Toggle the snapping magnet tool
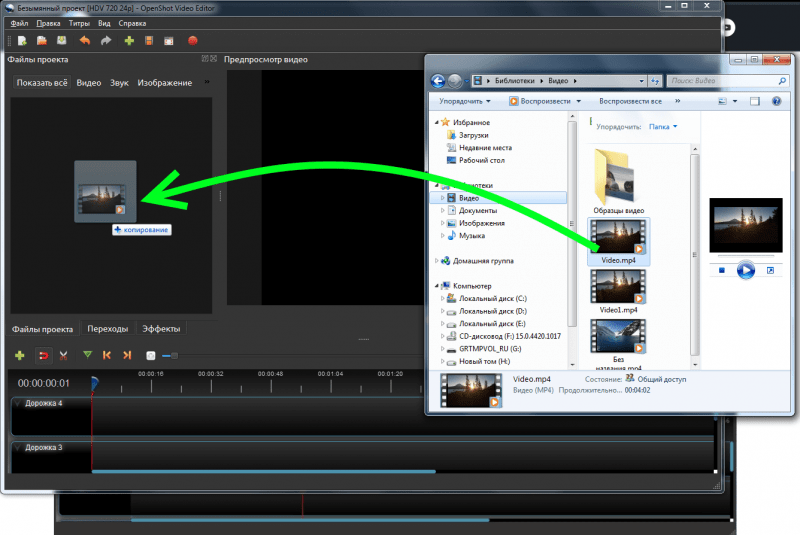Viewport: 800px width, 535px height. (x=44, y=355)
